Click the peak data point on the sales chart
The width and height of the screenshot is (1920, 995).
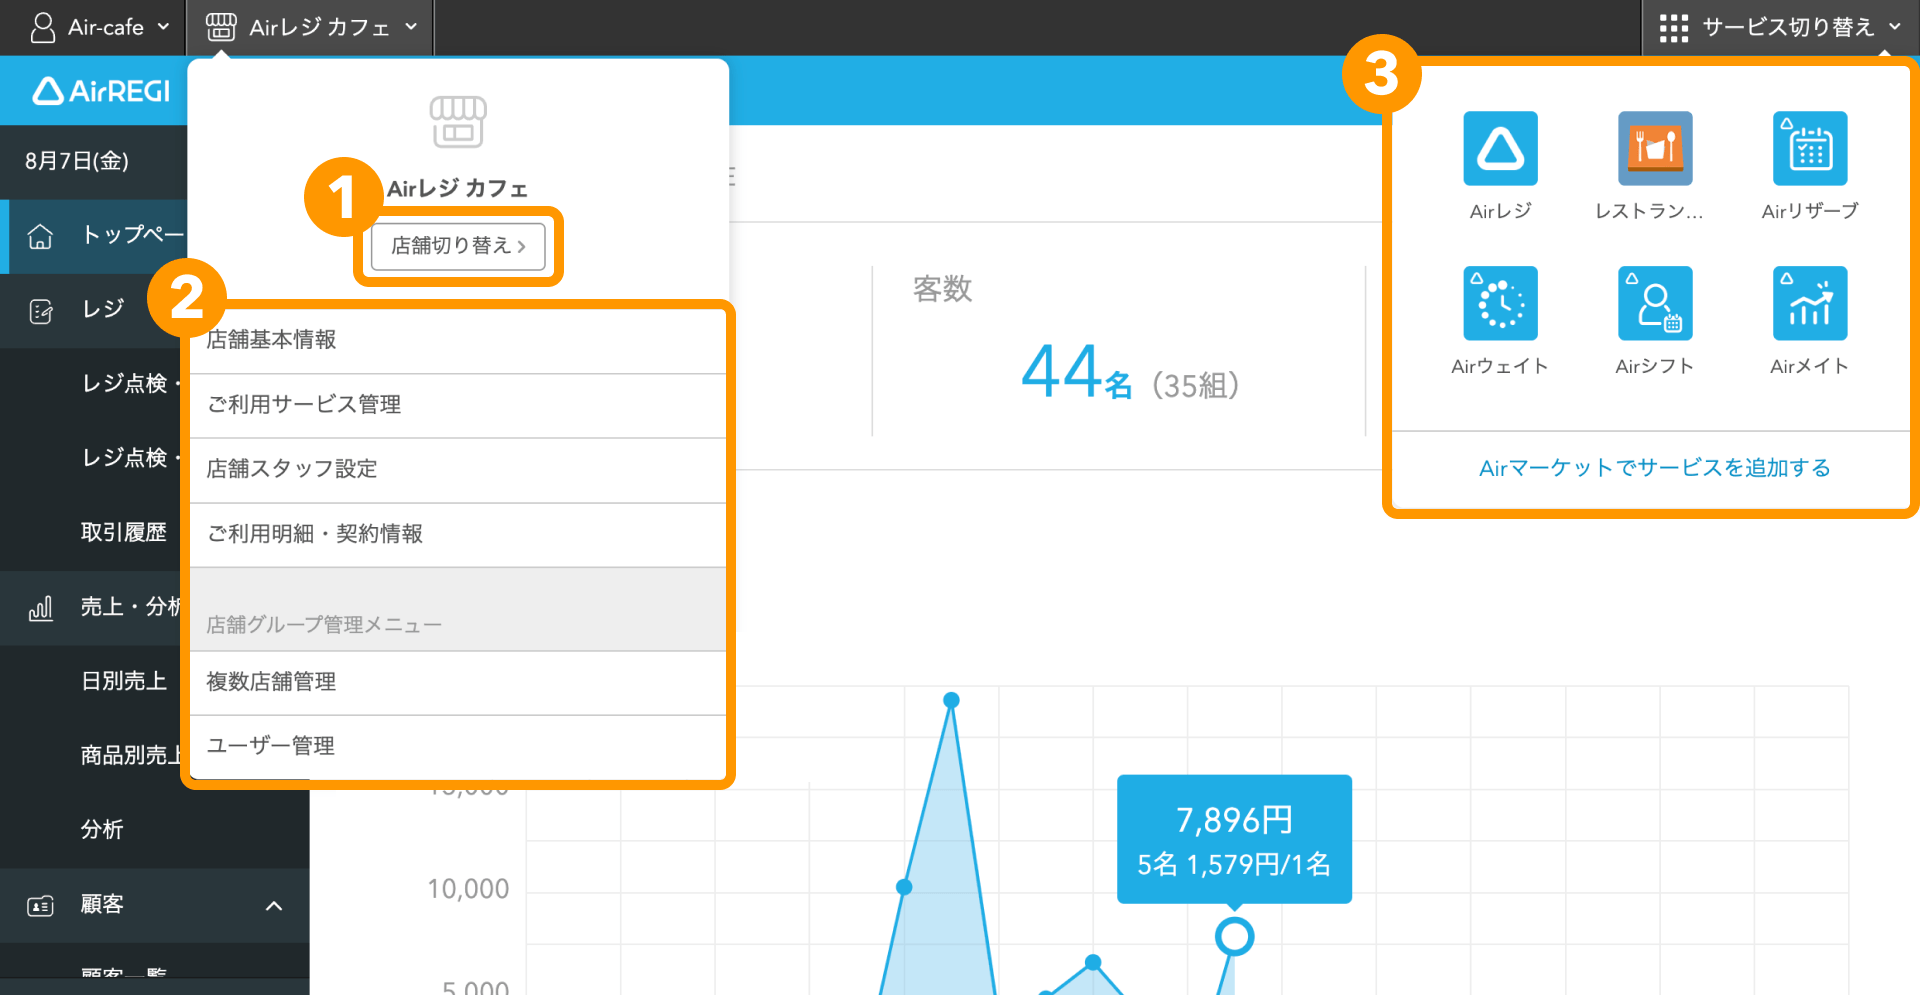951,700
